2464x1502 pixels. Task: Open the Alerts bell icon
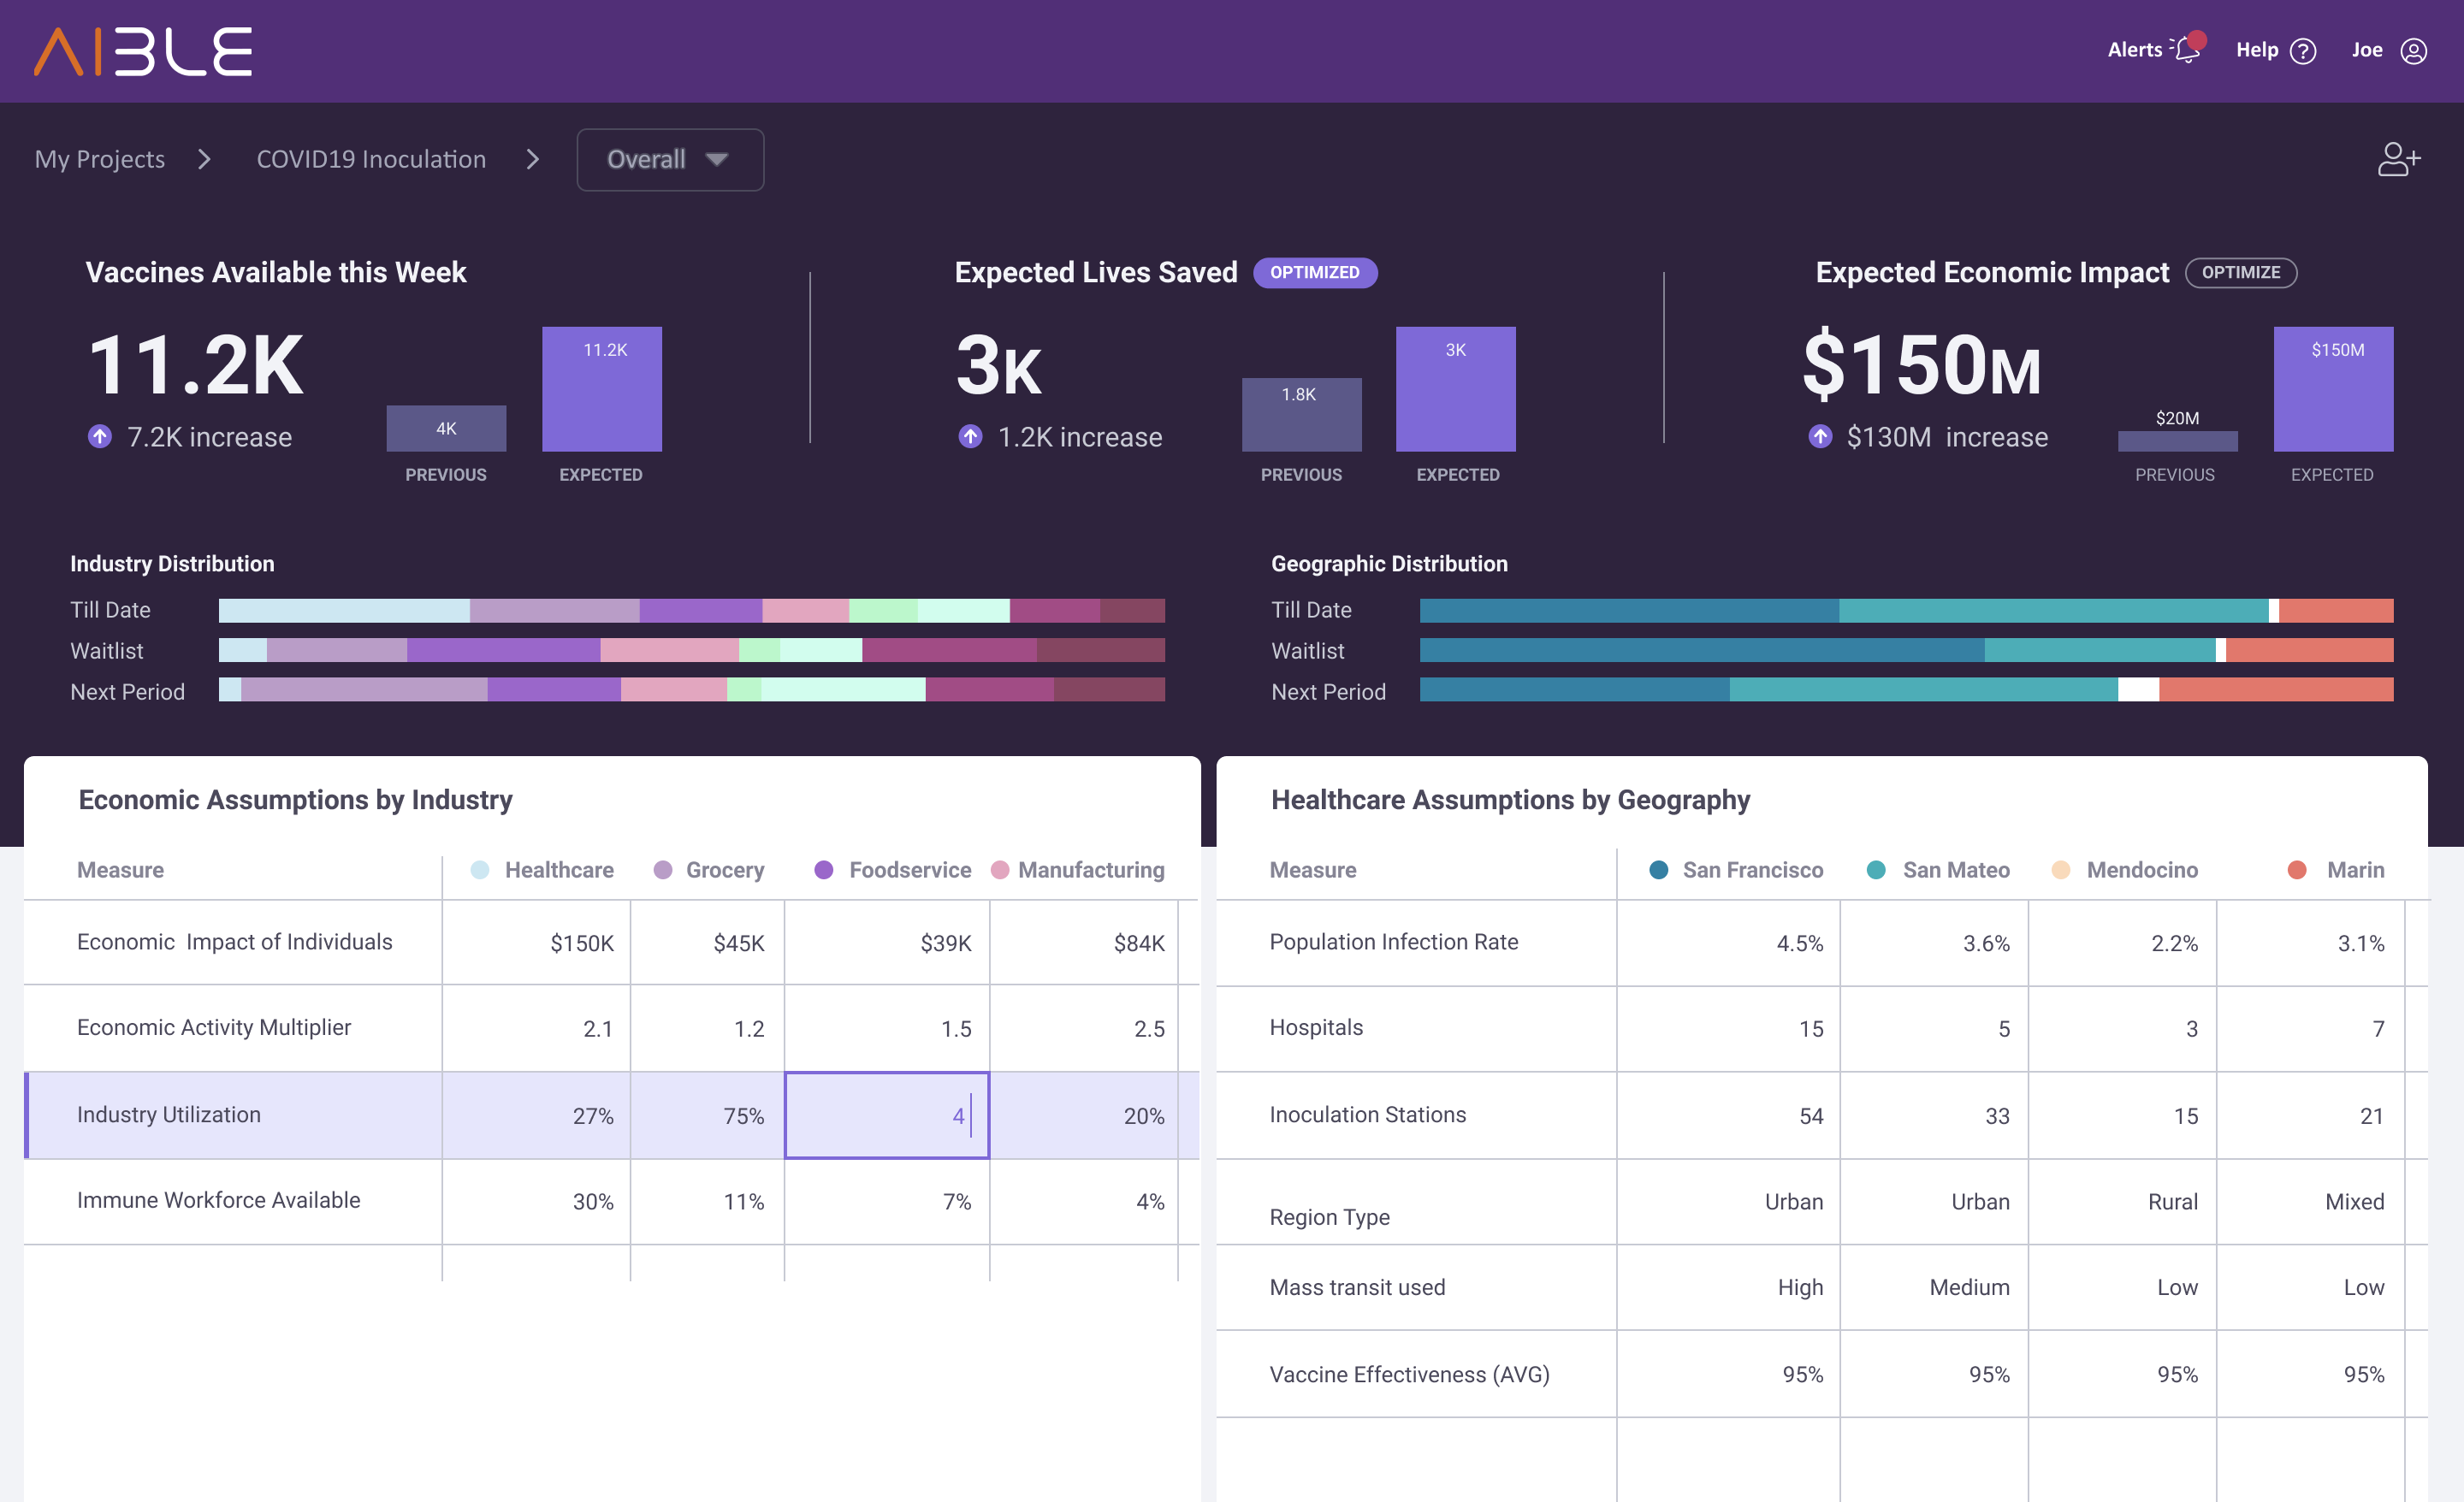click(x=2188, y=48)
